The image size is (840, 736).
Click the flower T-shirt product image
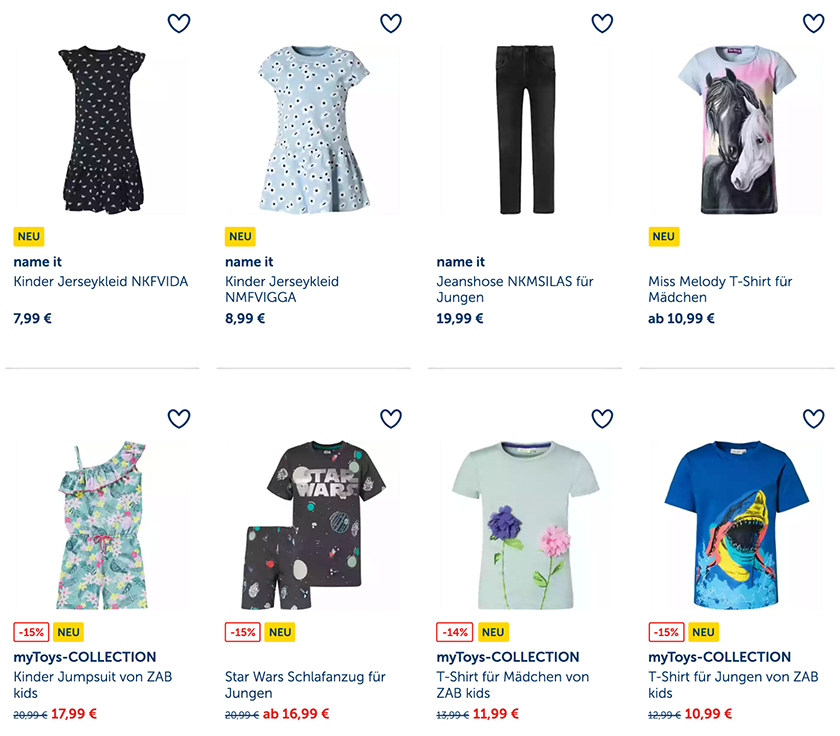(x=525, y=525)
